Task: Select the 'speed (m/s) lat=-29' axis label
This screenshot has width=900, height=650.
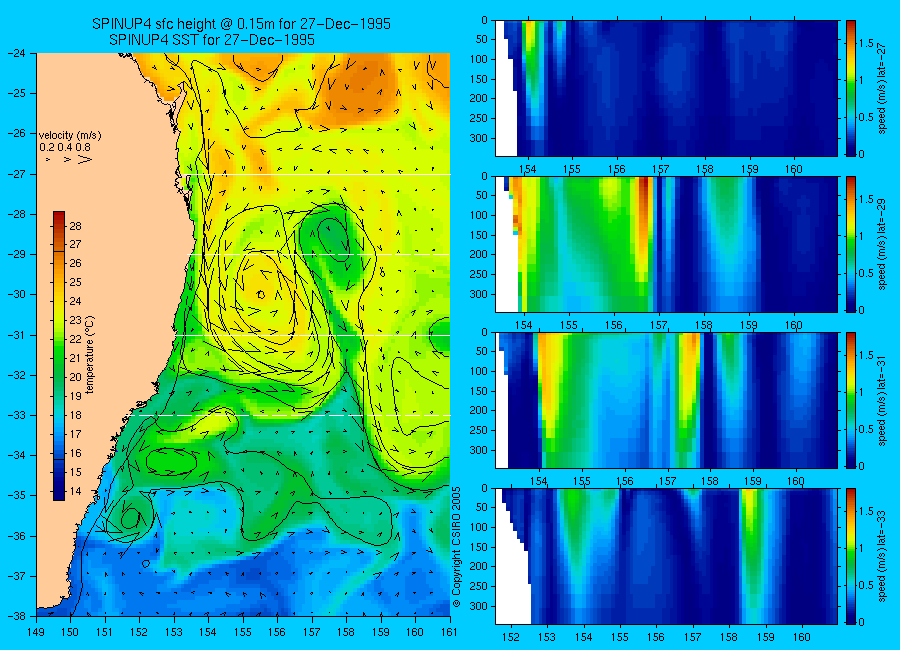Action: (x=882, y=244)
